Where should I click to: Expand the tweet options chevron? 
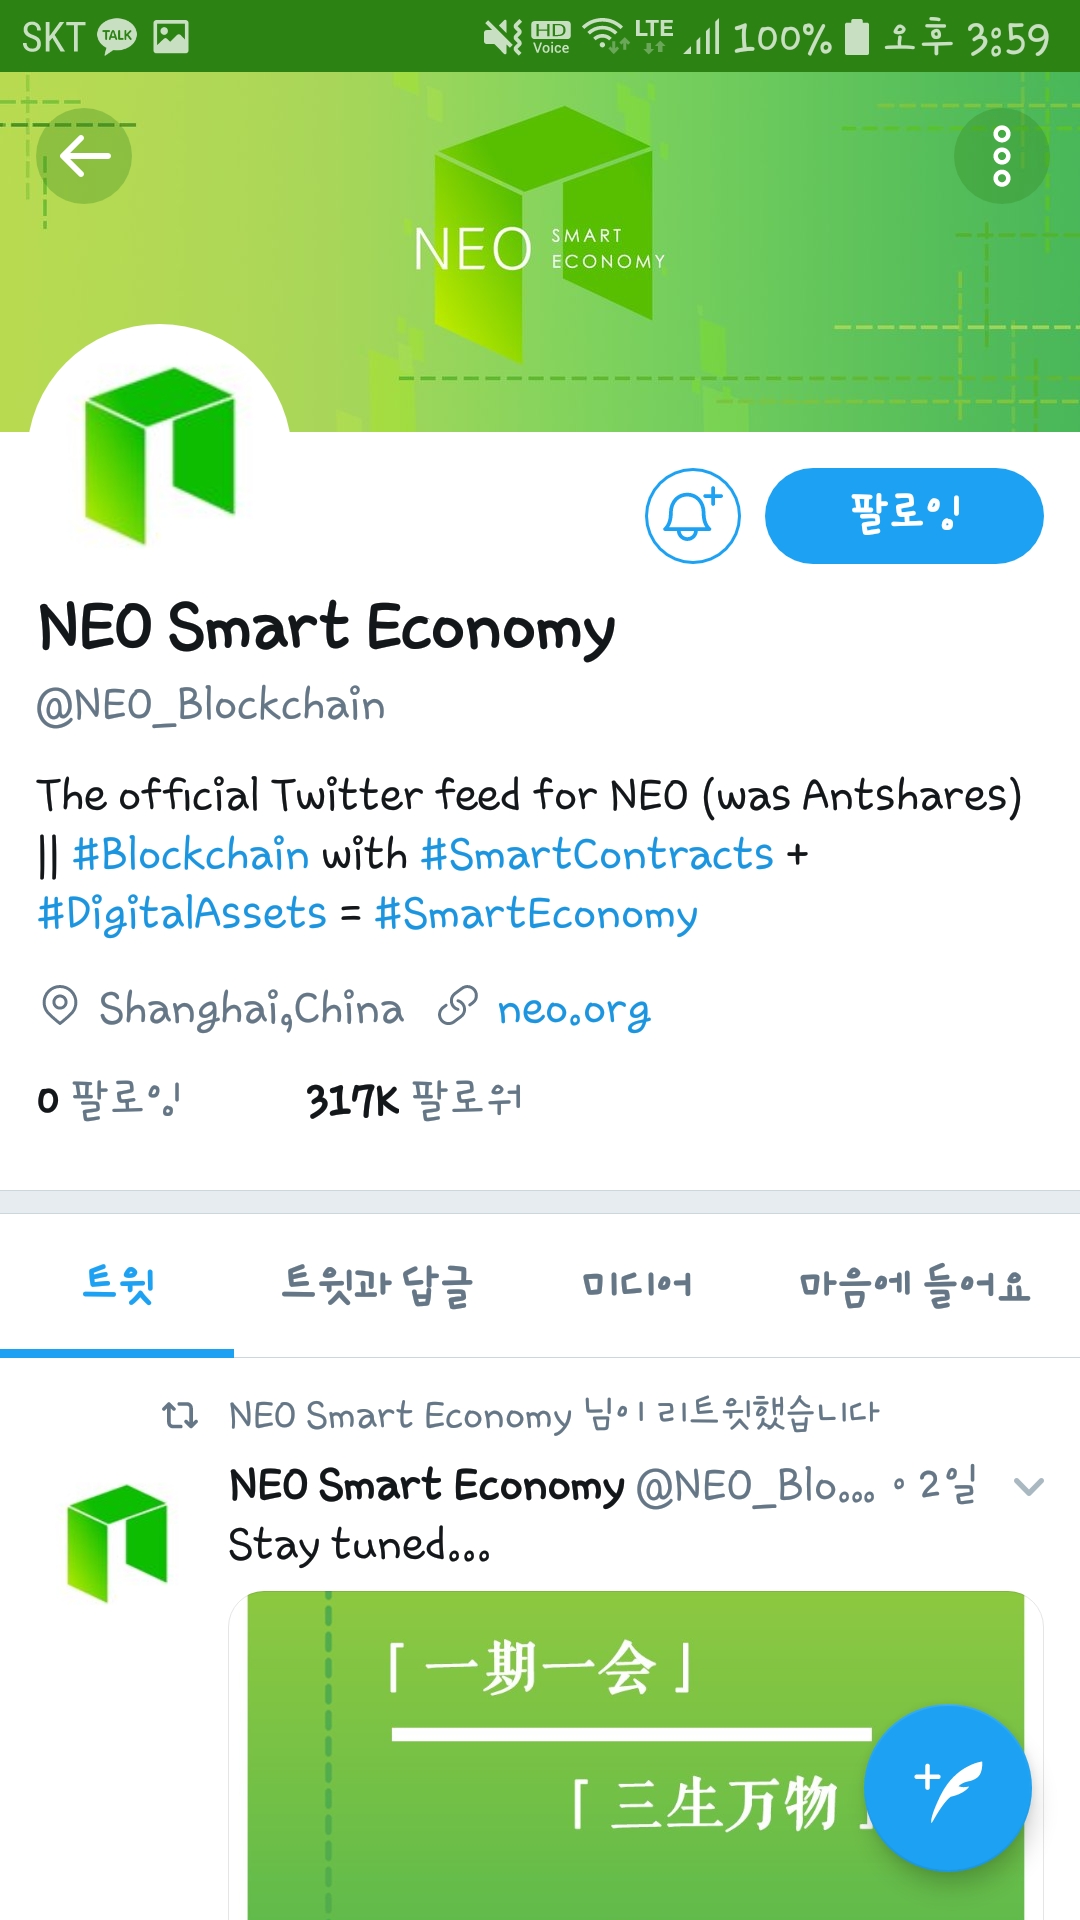point(1028,1486)
